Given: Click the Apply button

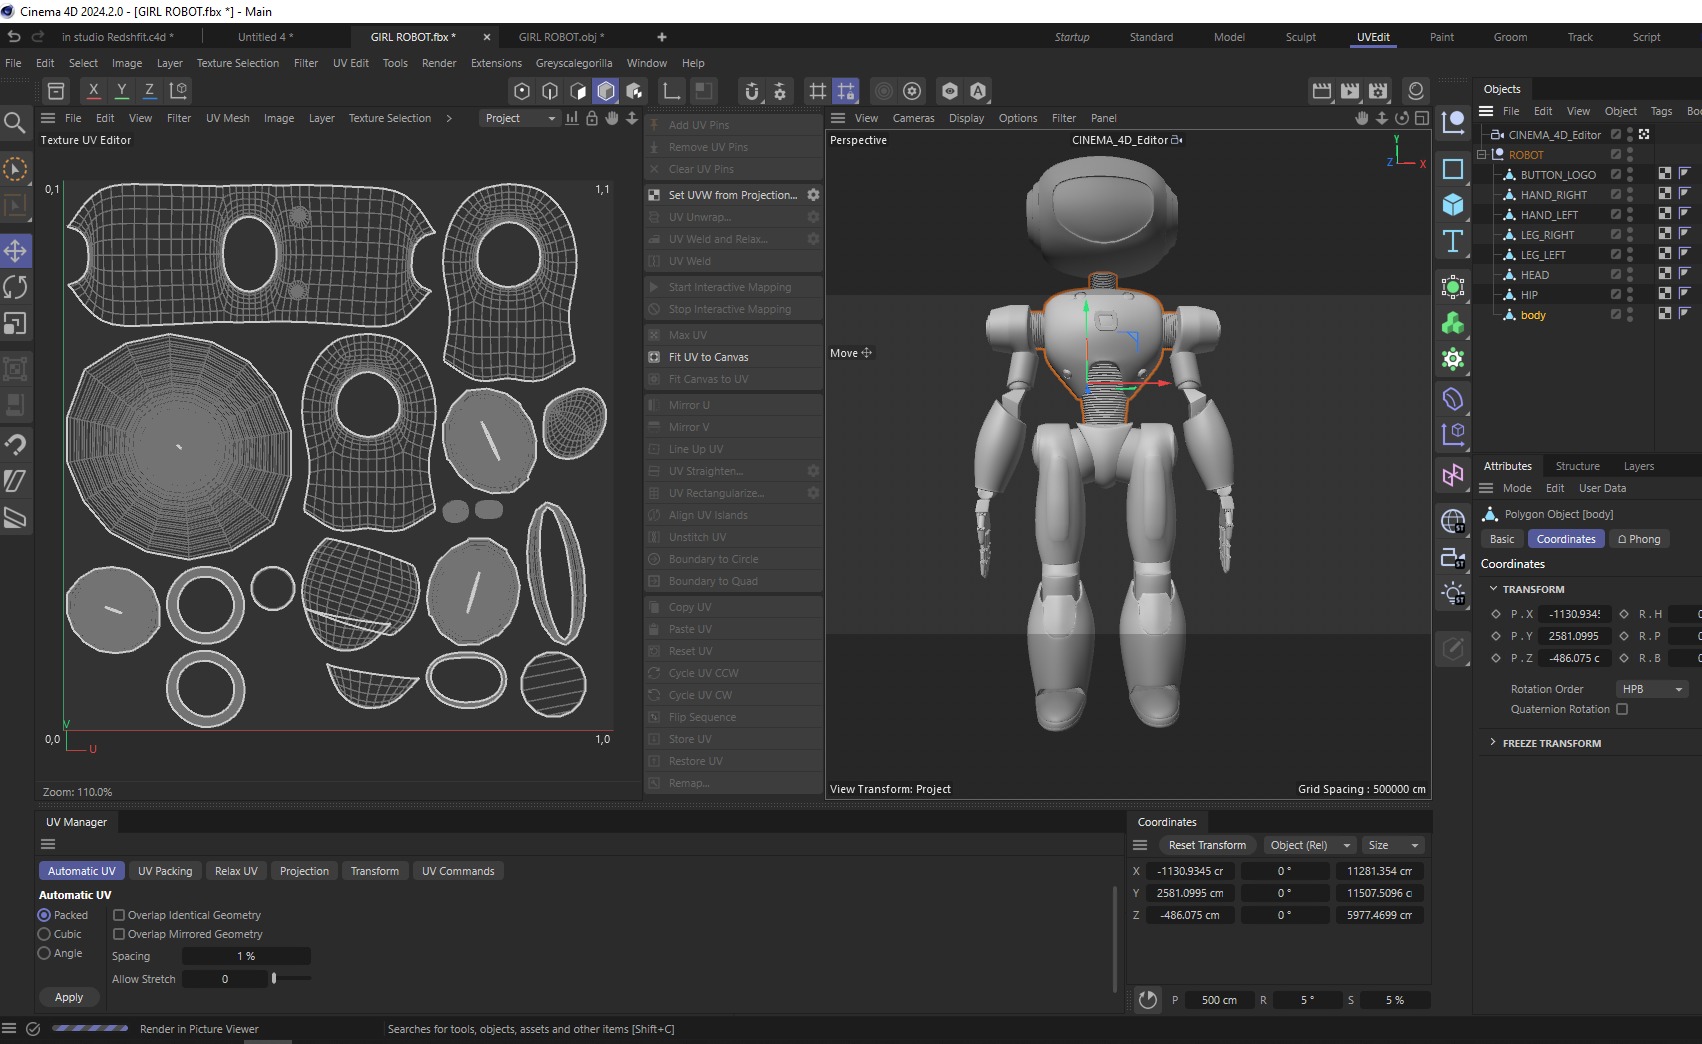Looking at the screenshot, I should [x=69, y=997].
